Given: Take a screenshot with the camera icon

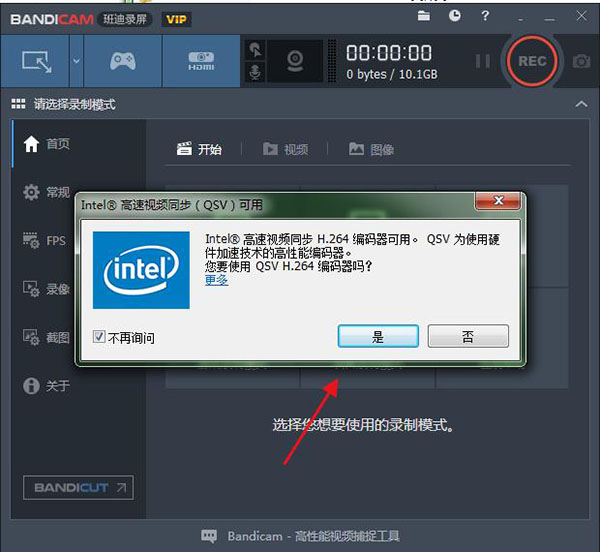Looking at the screenshot, I should 581,61.
